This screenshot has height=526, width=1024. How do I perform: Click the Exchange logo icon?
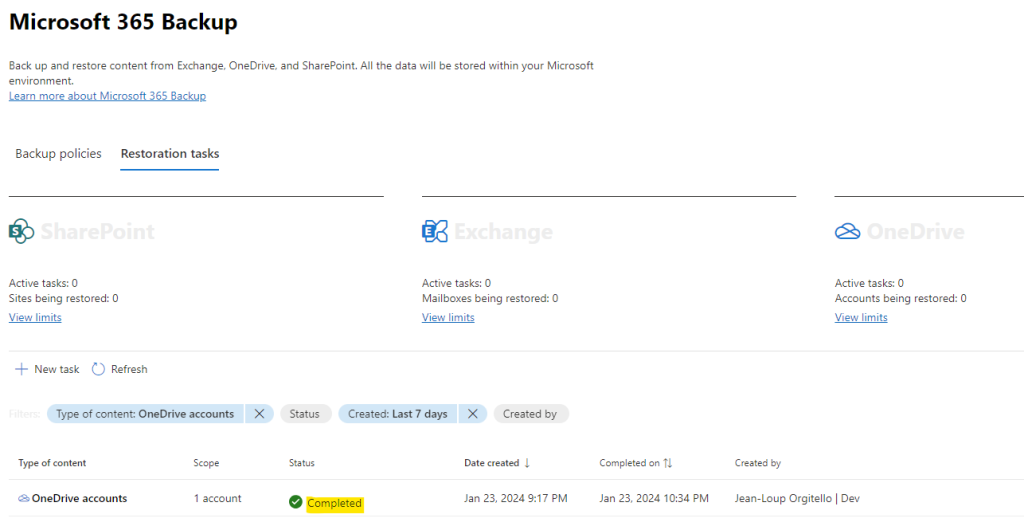pos(434,231)
